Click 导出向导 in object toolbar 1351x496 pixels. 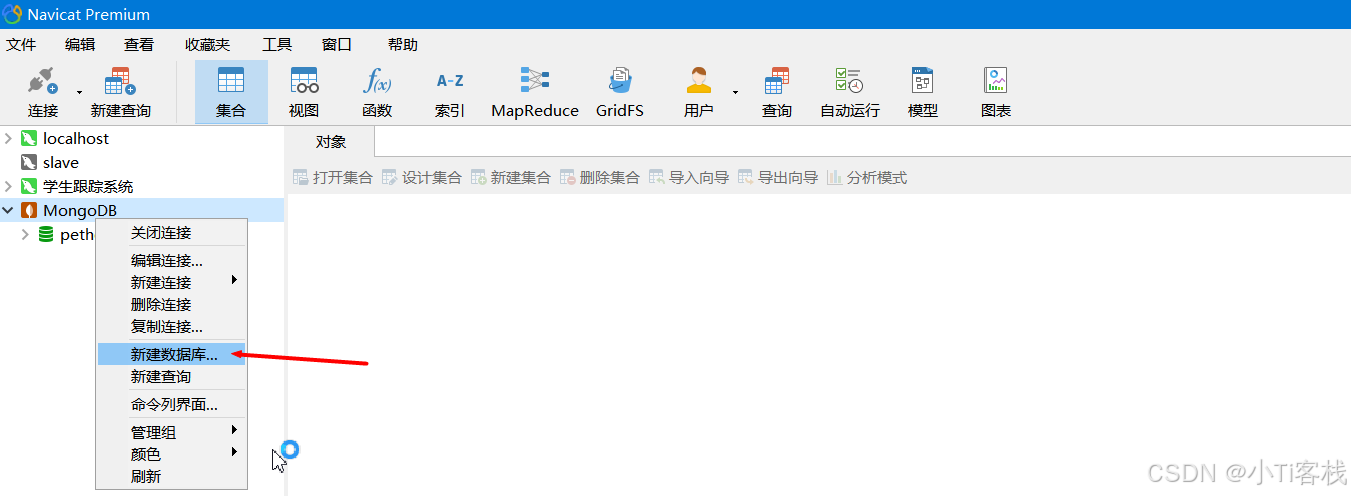coord(777,178)
